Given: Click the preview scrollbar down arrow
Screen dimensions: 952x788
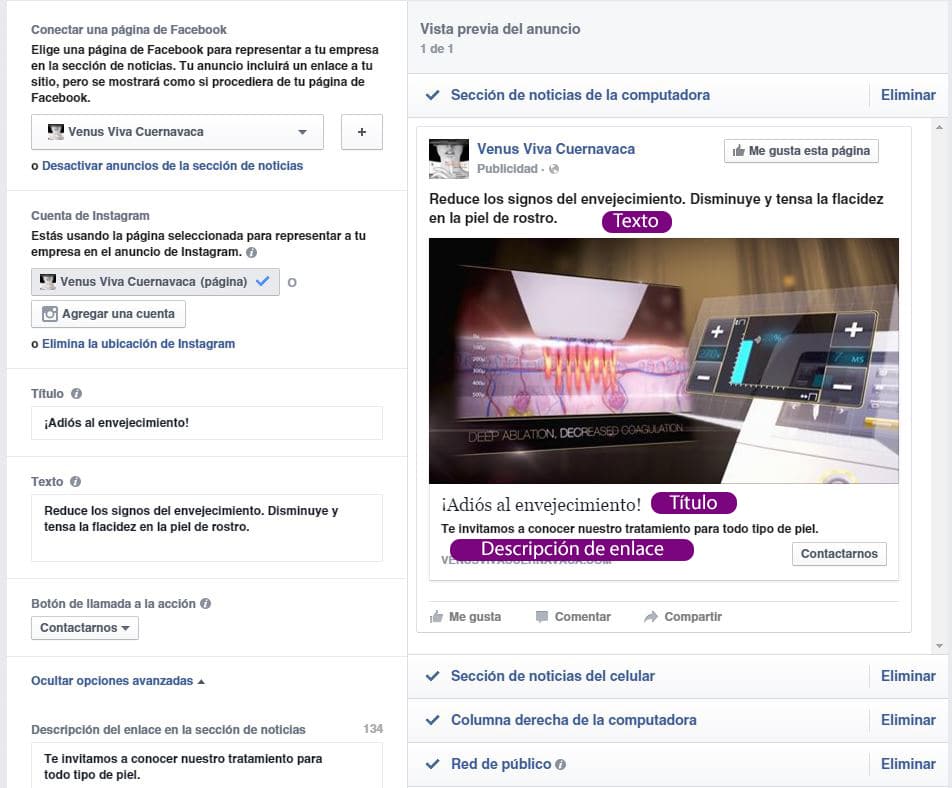Looking at the screenshot, I should (939, 646).
